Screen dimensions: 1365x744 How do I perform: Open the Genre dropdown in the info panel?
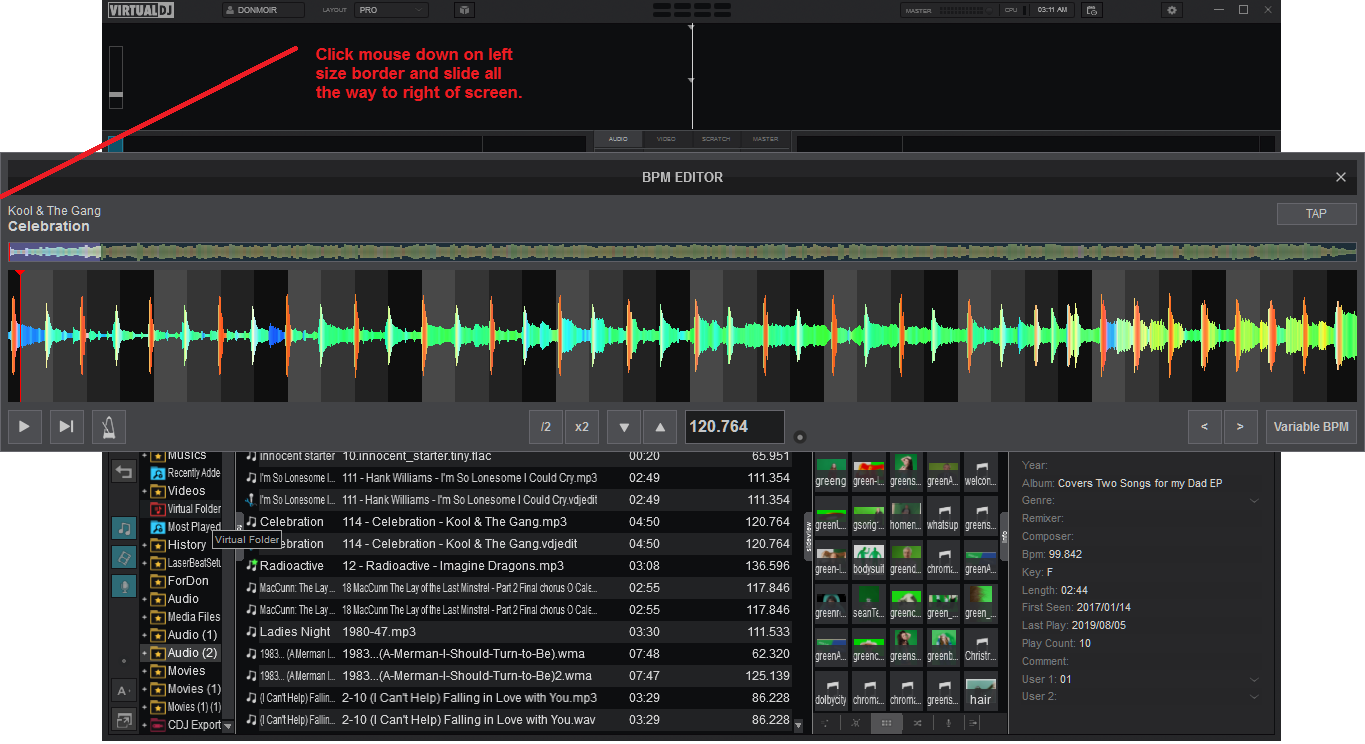coord(1254,501)
